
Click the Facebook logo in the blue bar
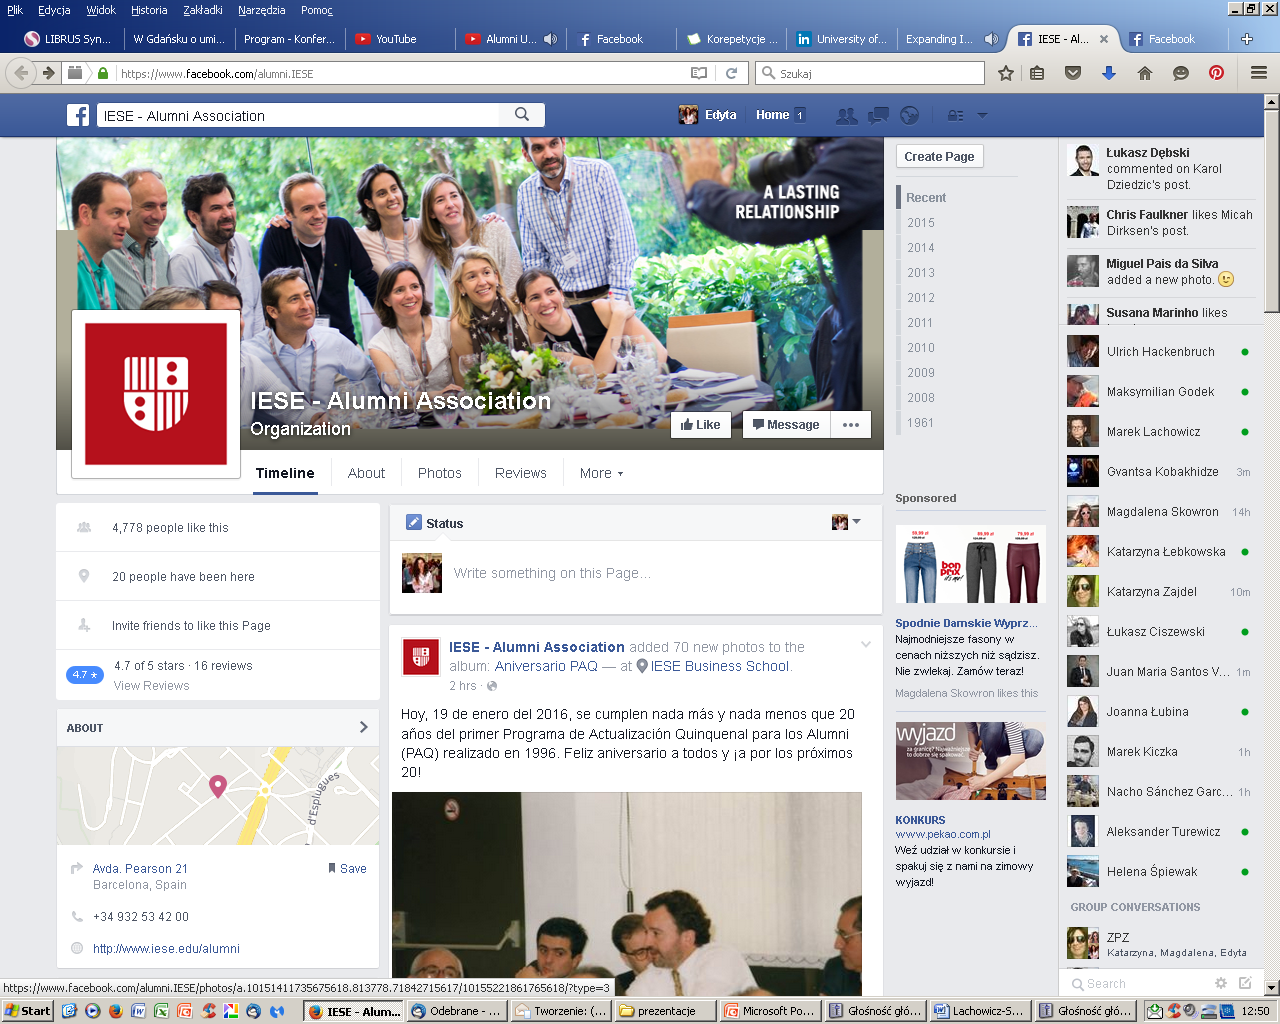tap(78, 115)
